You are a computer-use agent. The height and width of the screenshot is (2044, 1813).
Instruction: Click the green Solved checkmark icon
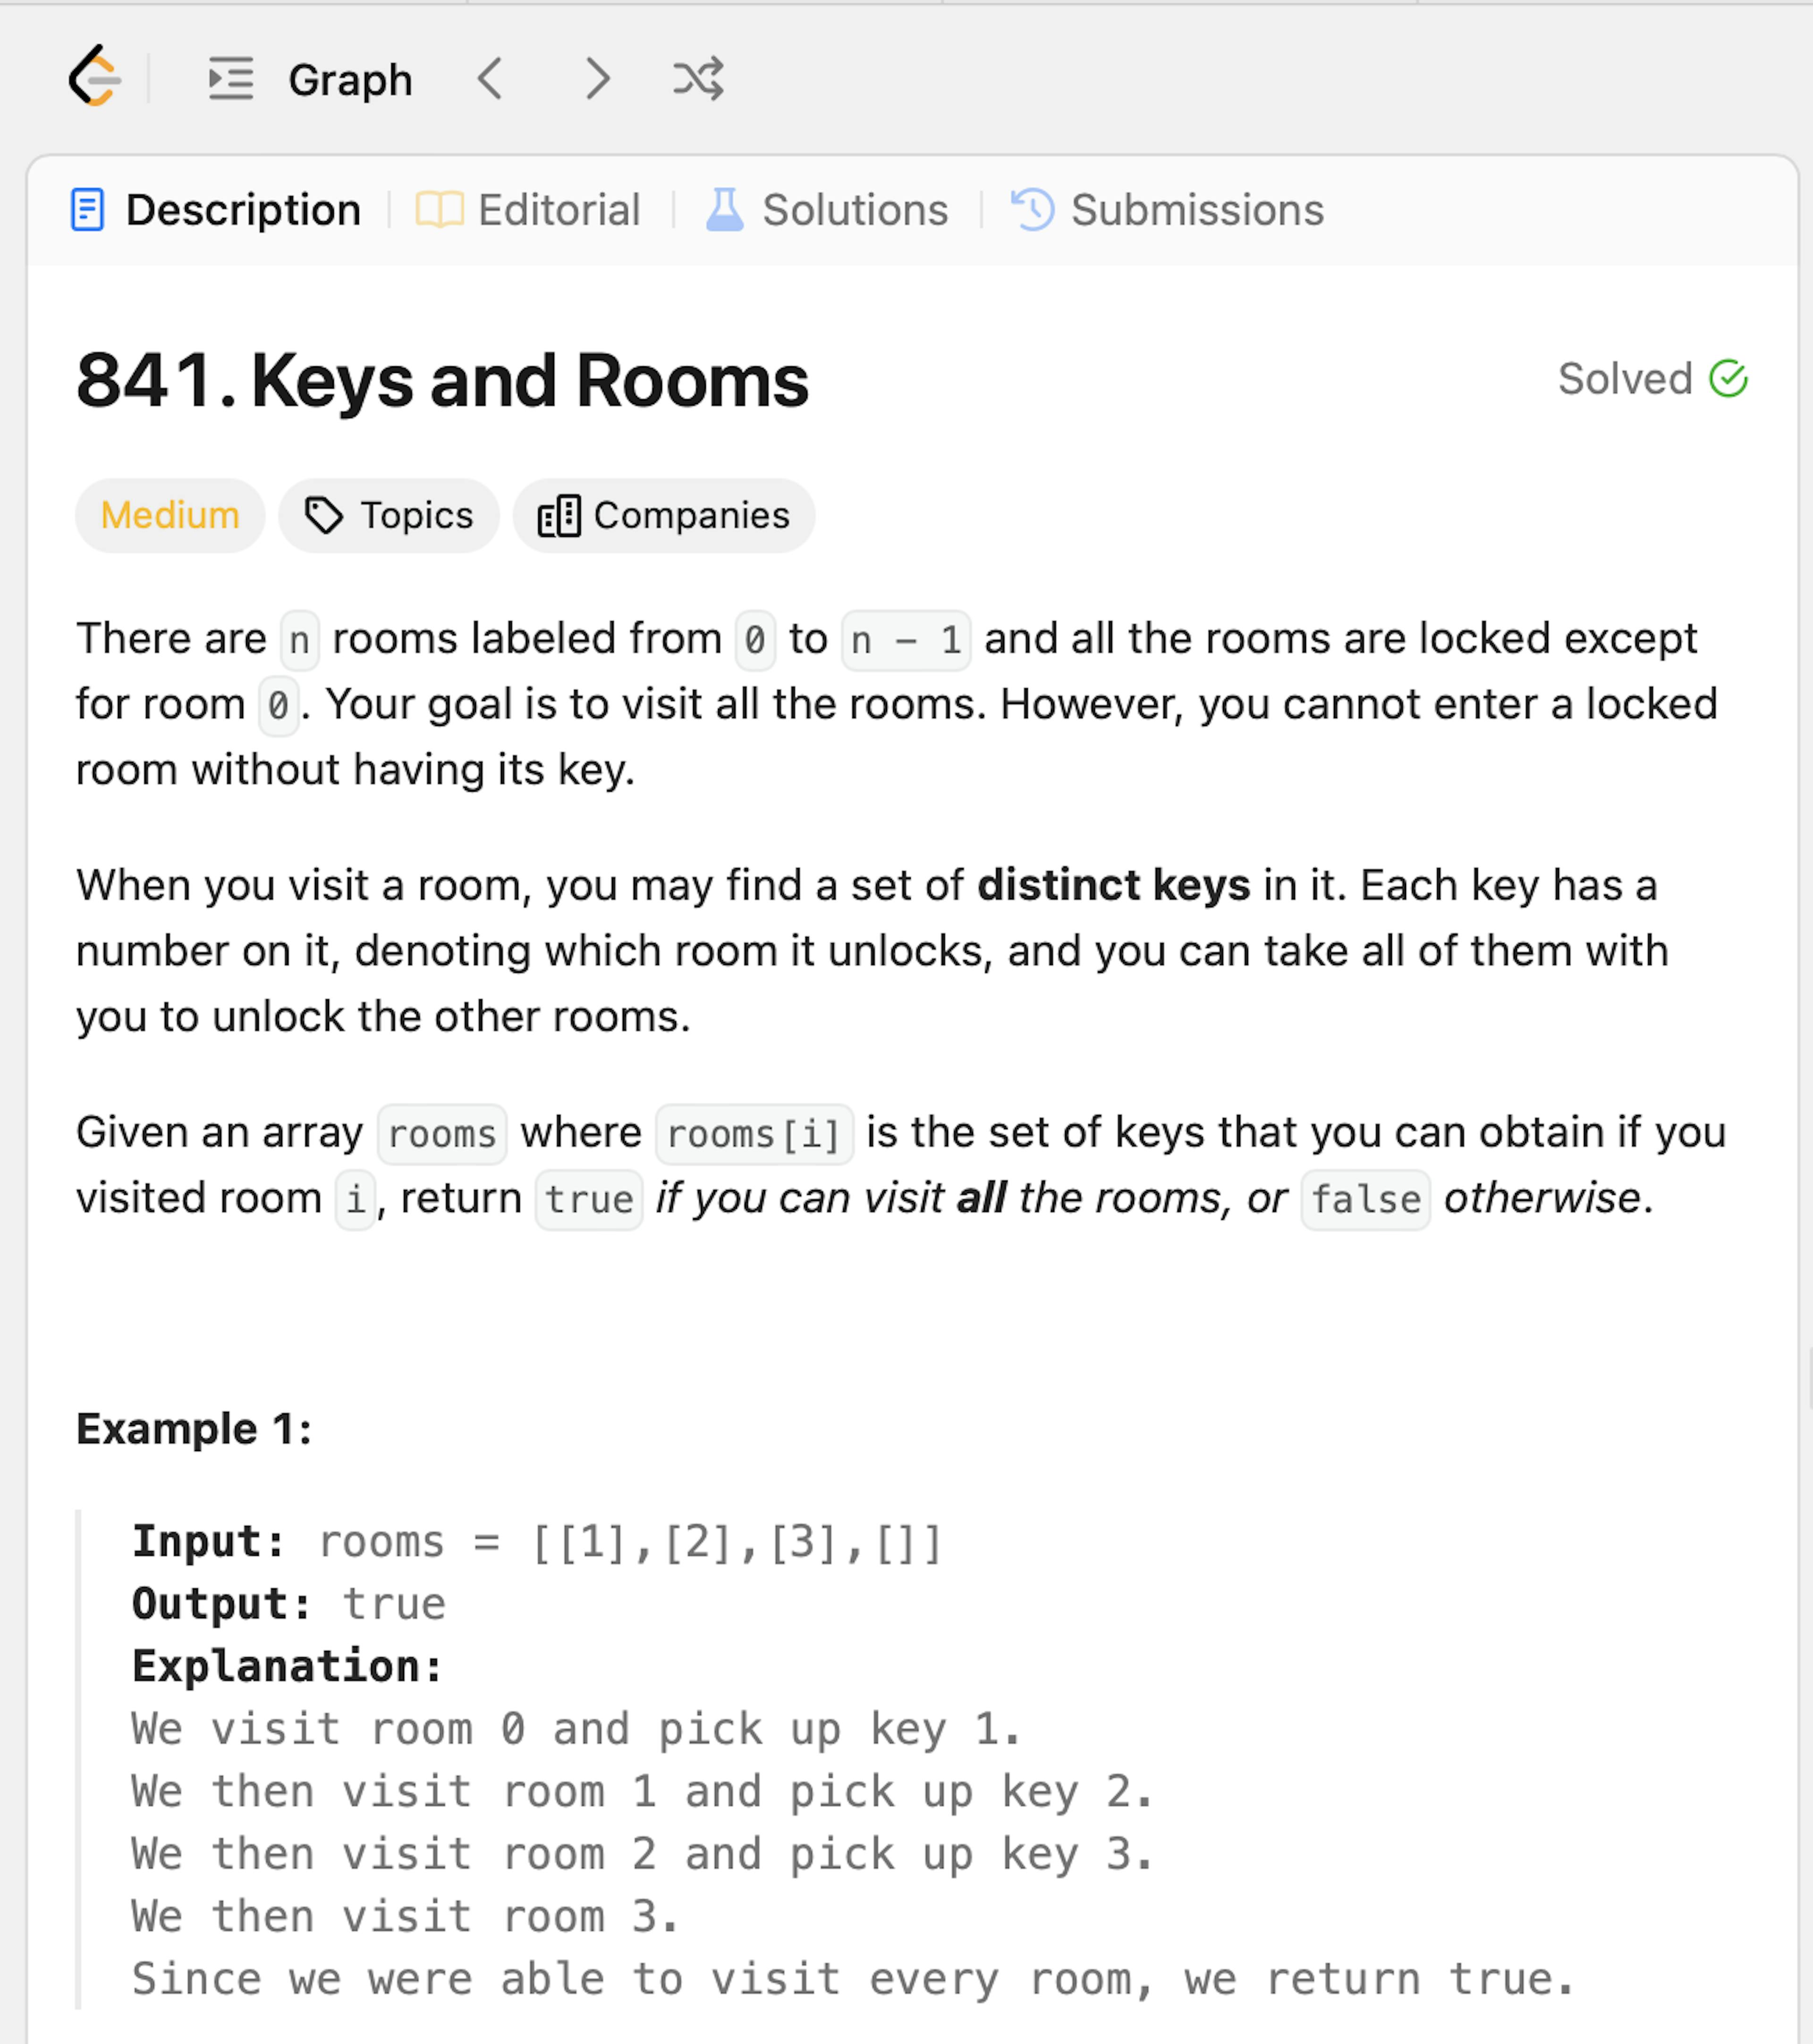pyautogui.click(x=1727, y=379)
